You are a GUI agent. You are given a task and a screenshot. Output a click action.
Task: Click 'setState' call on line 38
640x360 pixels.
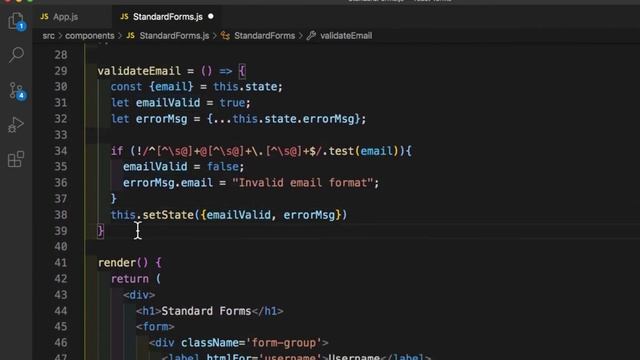(x=168, y=215)
